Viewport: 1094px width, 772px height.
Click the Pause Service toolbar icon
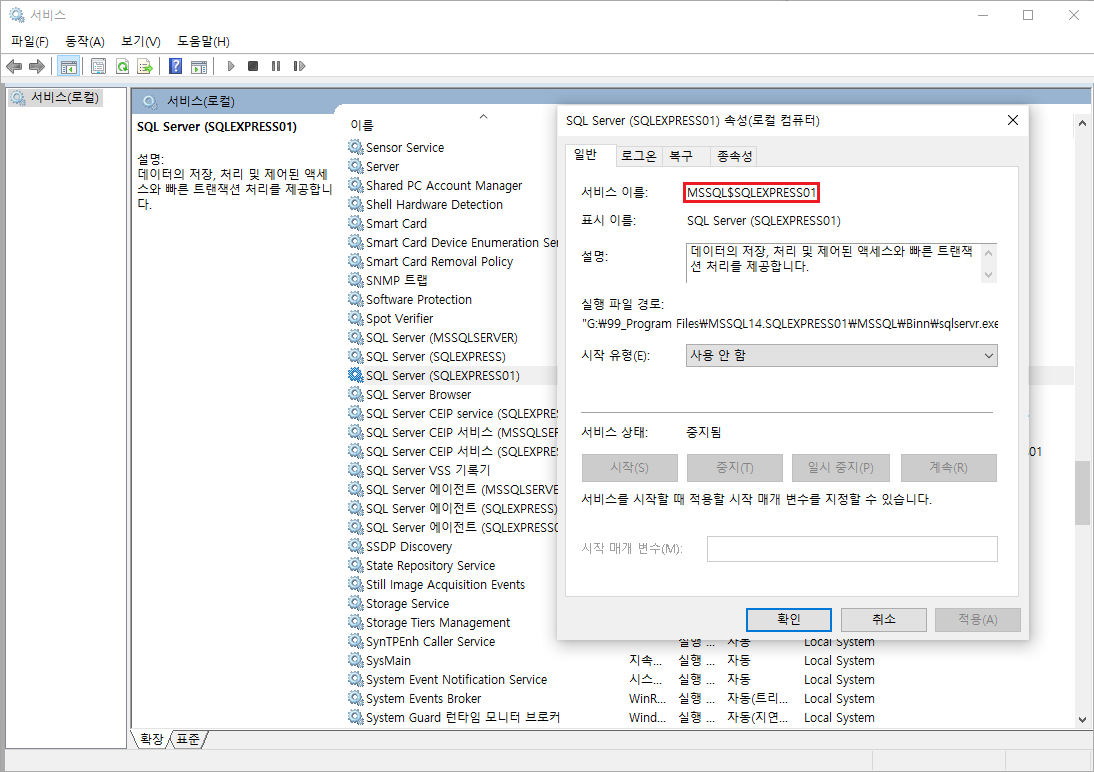276,66
